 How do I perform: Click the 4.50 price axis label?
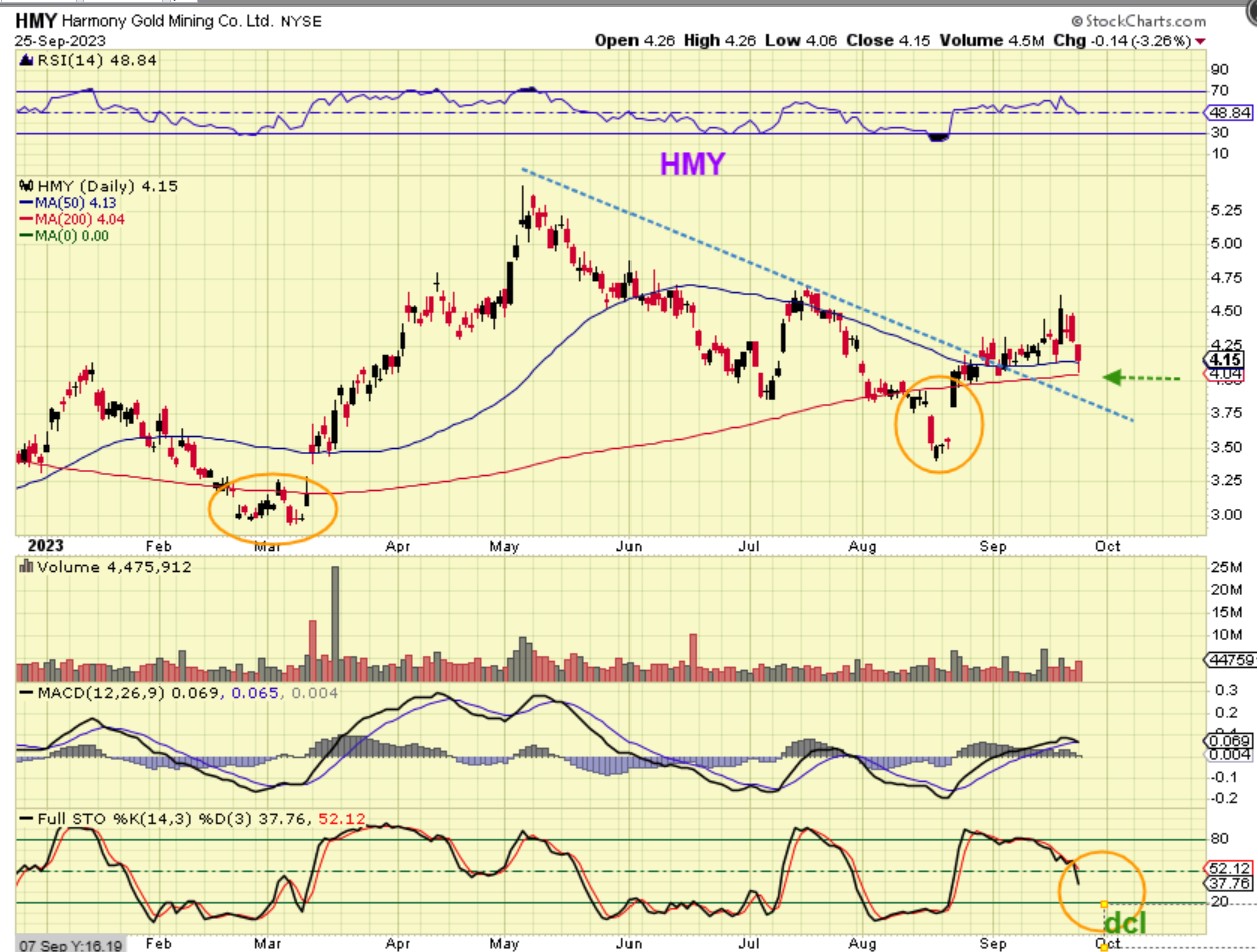coord(1226,311)
